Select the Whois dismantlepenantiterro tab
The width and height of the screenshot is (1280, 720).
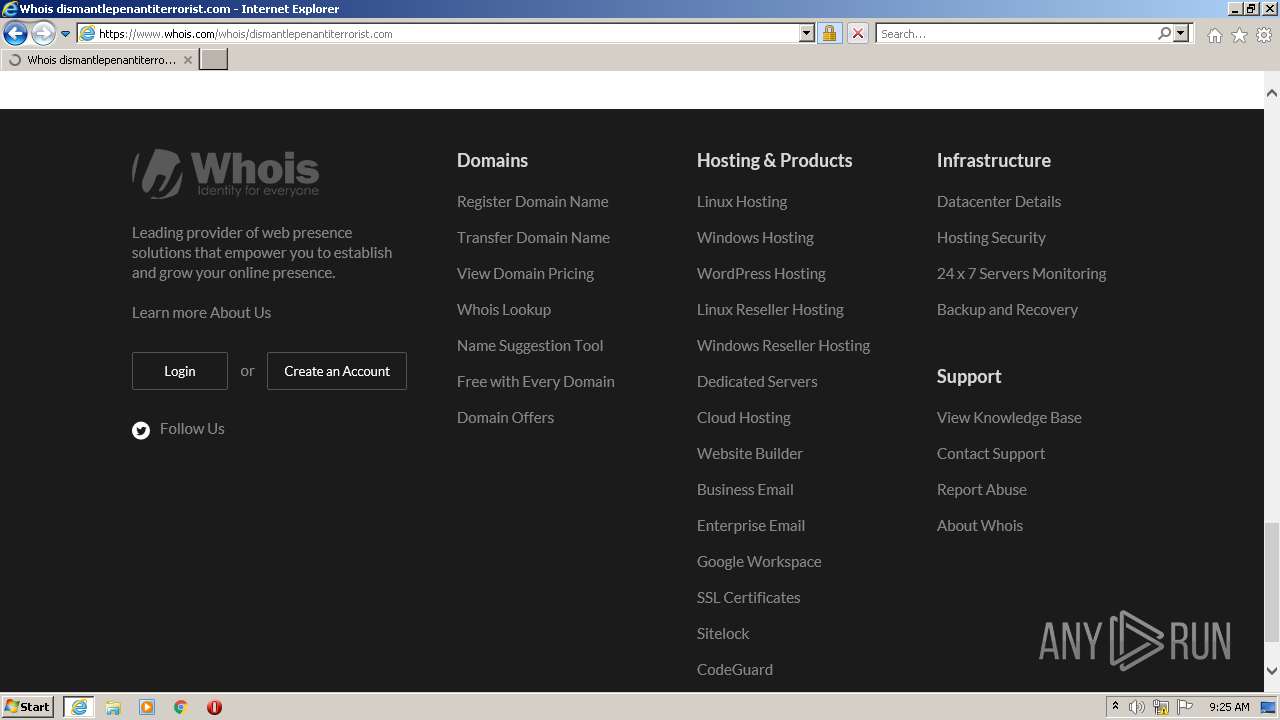tap(99, 60)
